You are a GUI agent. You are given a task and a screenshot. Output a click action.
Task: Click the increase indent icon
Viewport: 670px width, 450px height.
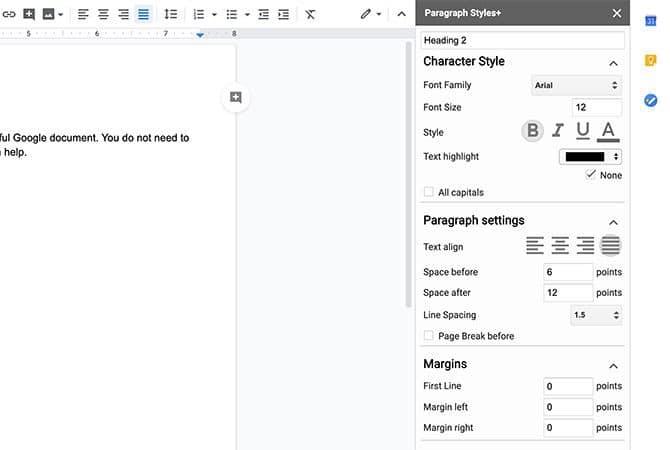pos(284,15)
